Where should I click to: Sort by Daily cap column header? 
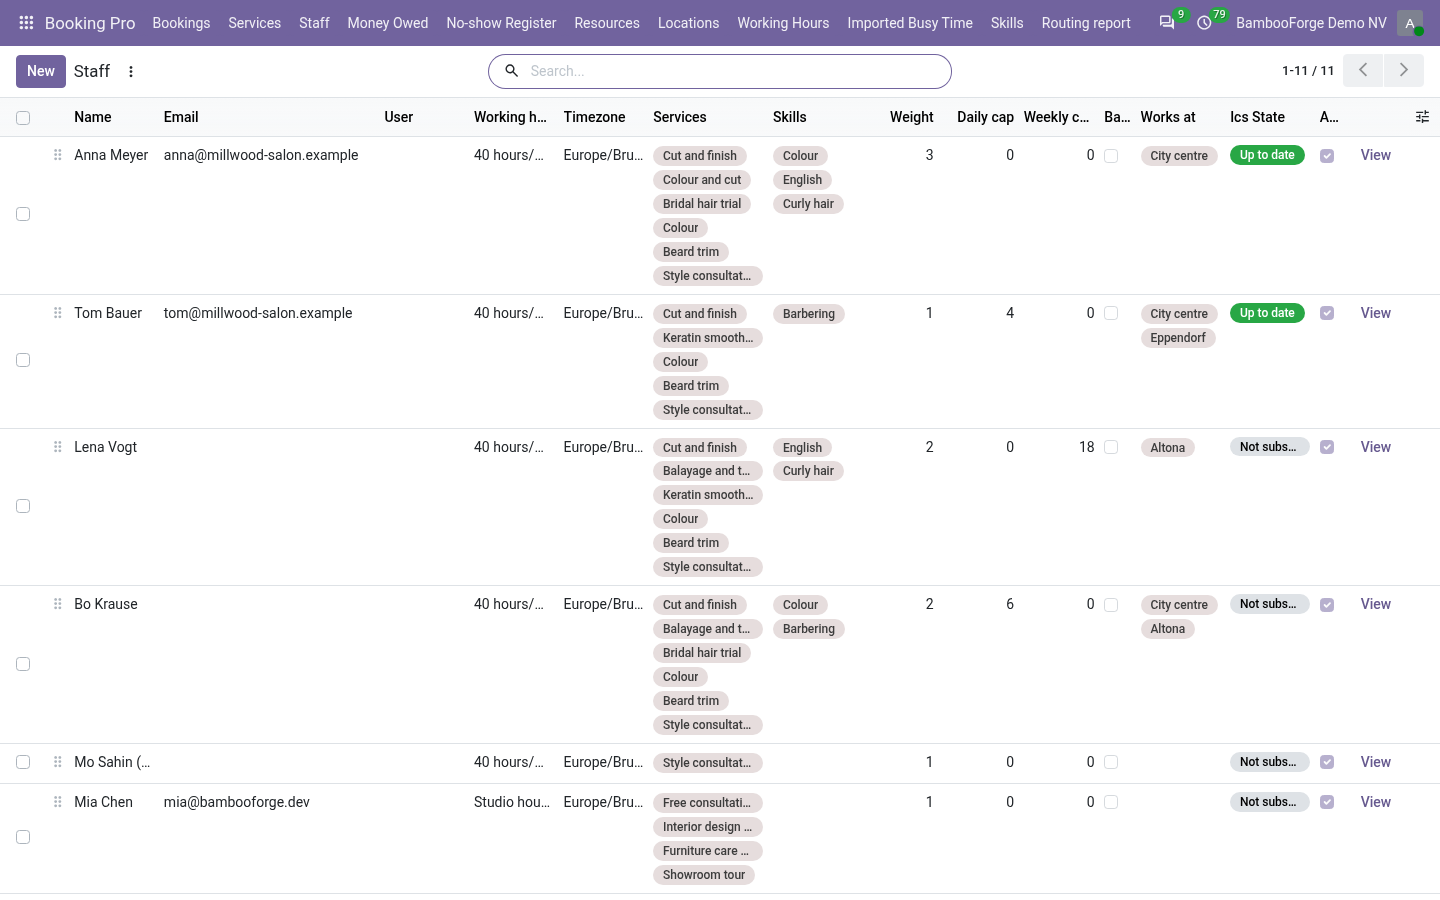(985, 117)
